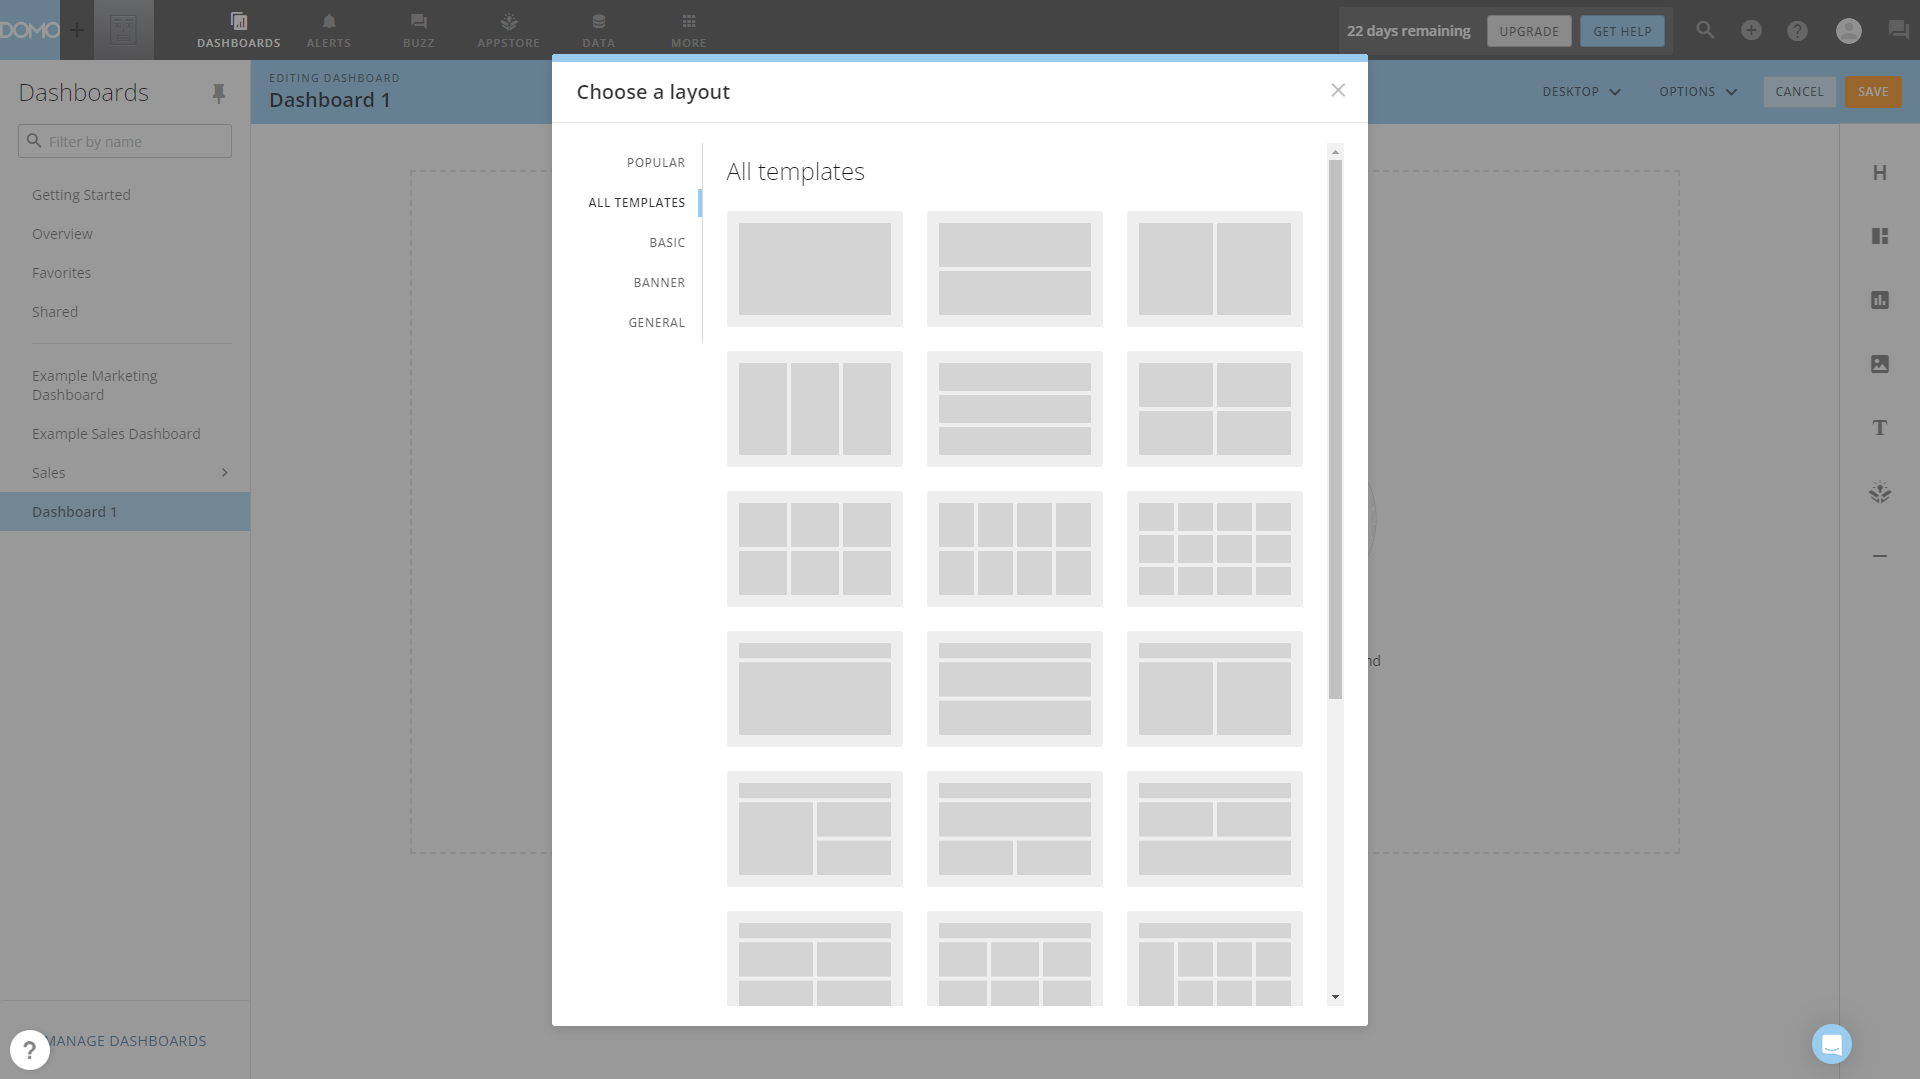
Task: Open Example Sales Dashboard
Action: tap(116, 433)
